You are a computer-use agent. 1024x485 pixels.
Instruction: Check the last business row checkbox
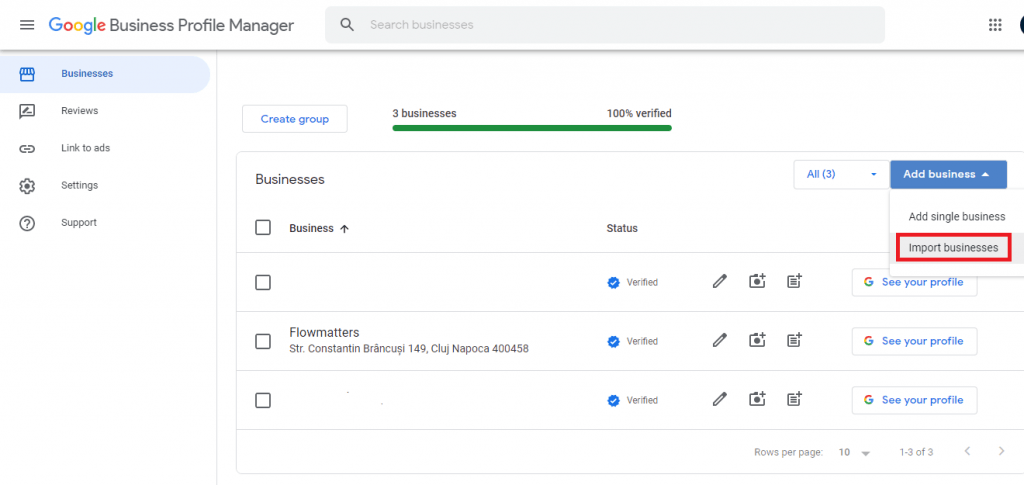pos(263,400)
